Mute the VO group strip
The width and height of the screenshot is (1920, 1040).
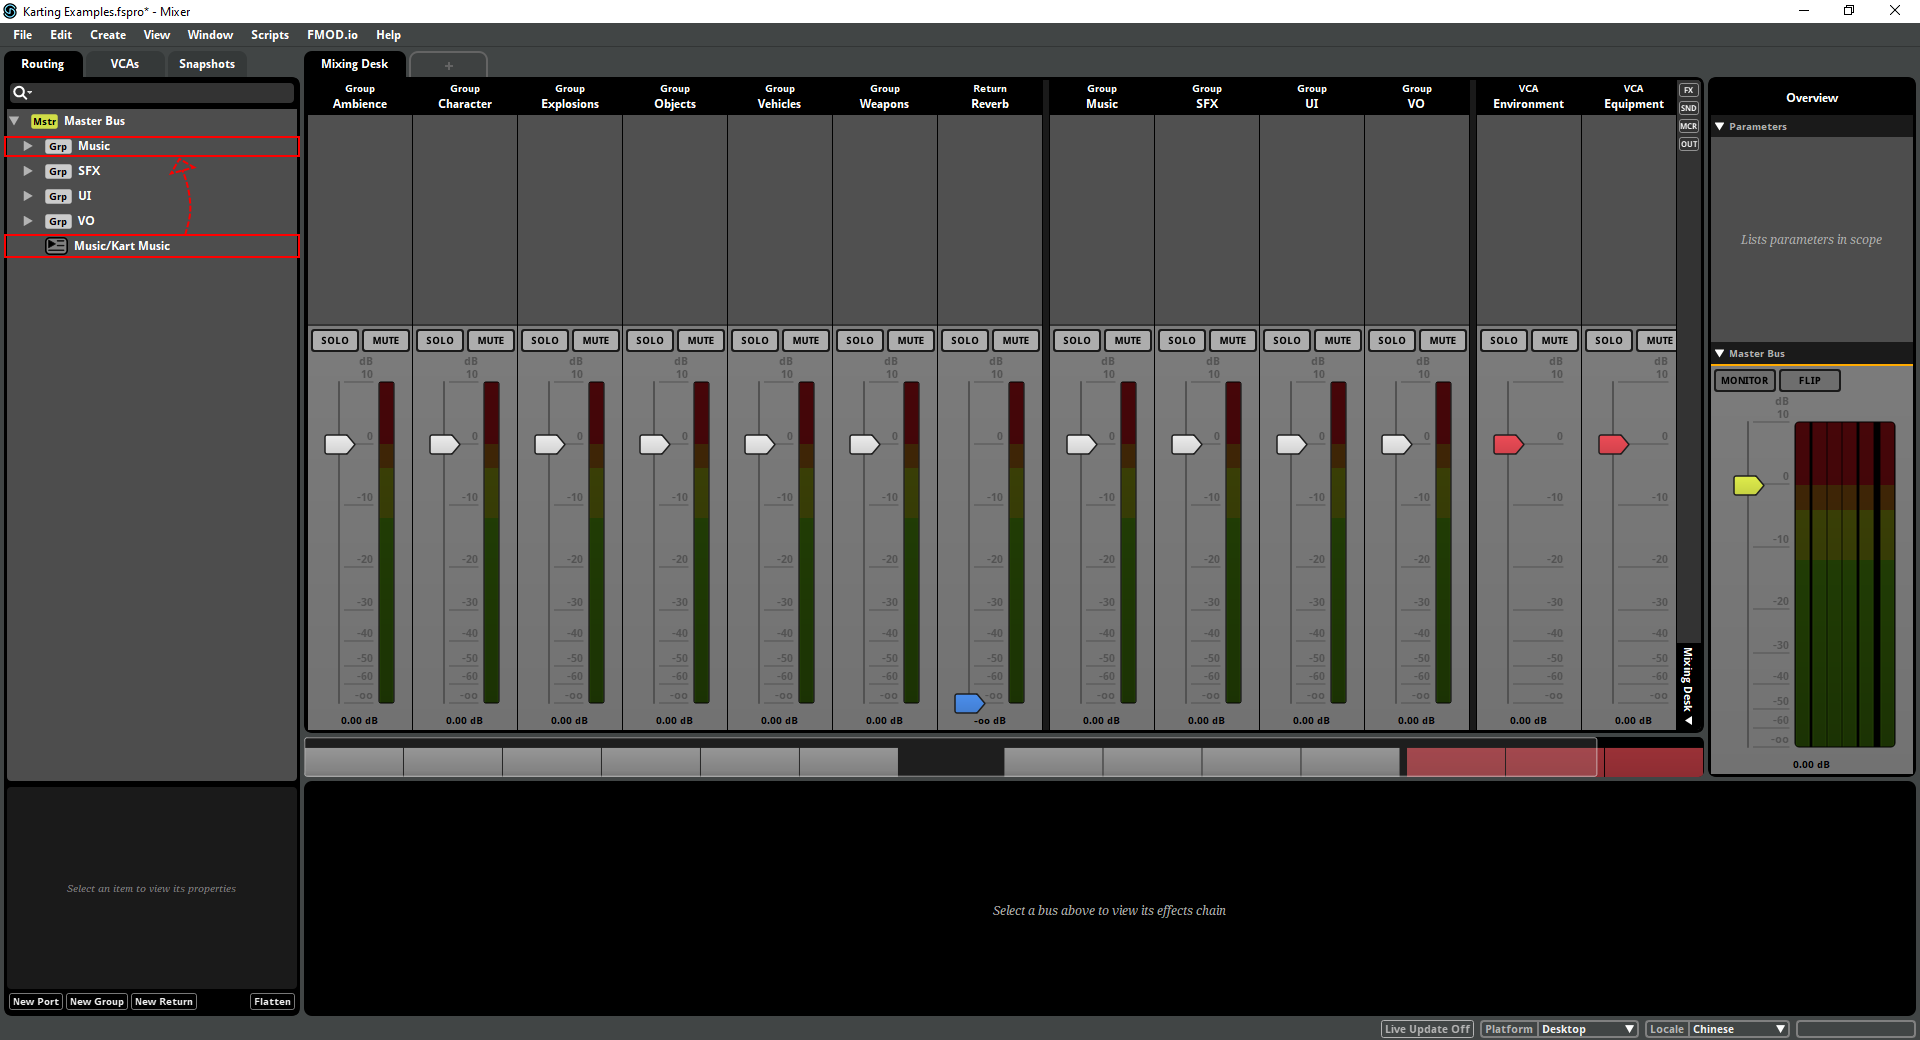pyautogui.click(x=1442, y=340)
